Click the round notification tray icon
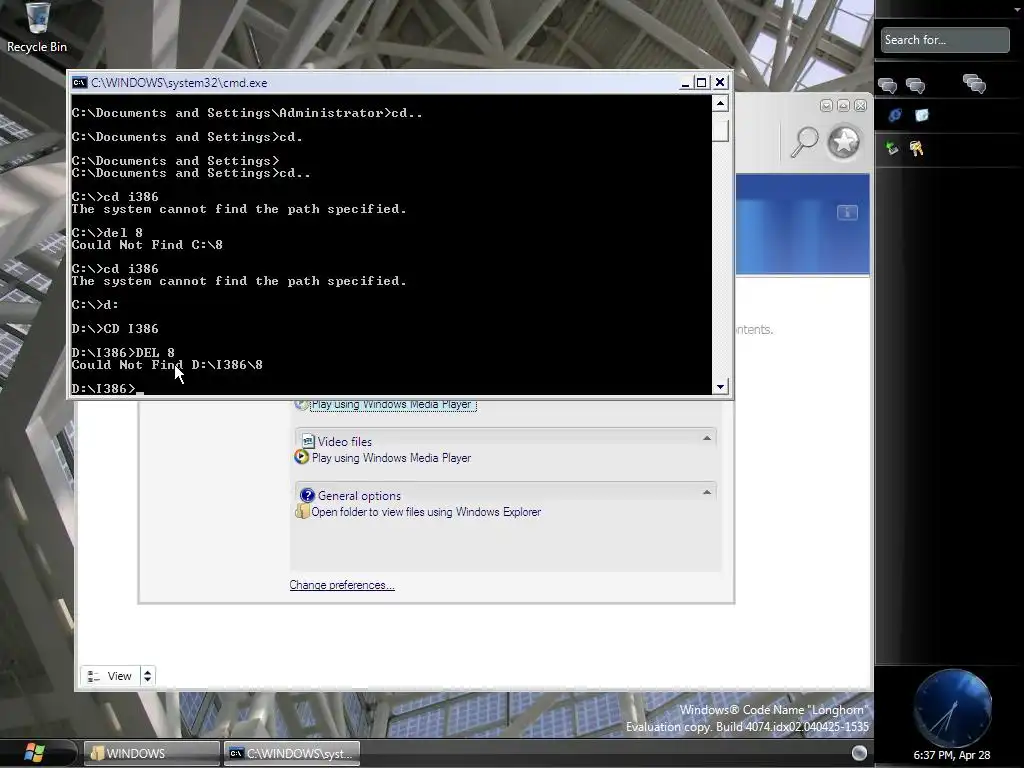The width and height of the screenshot is (1024, 768). point(859,753)
